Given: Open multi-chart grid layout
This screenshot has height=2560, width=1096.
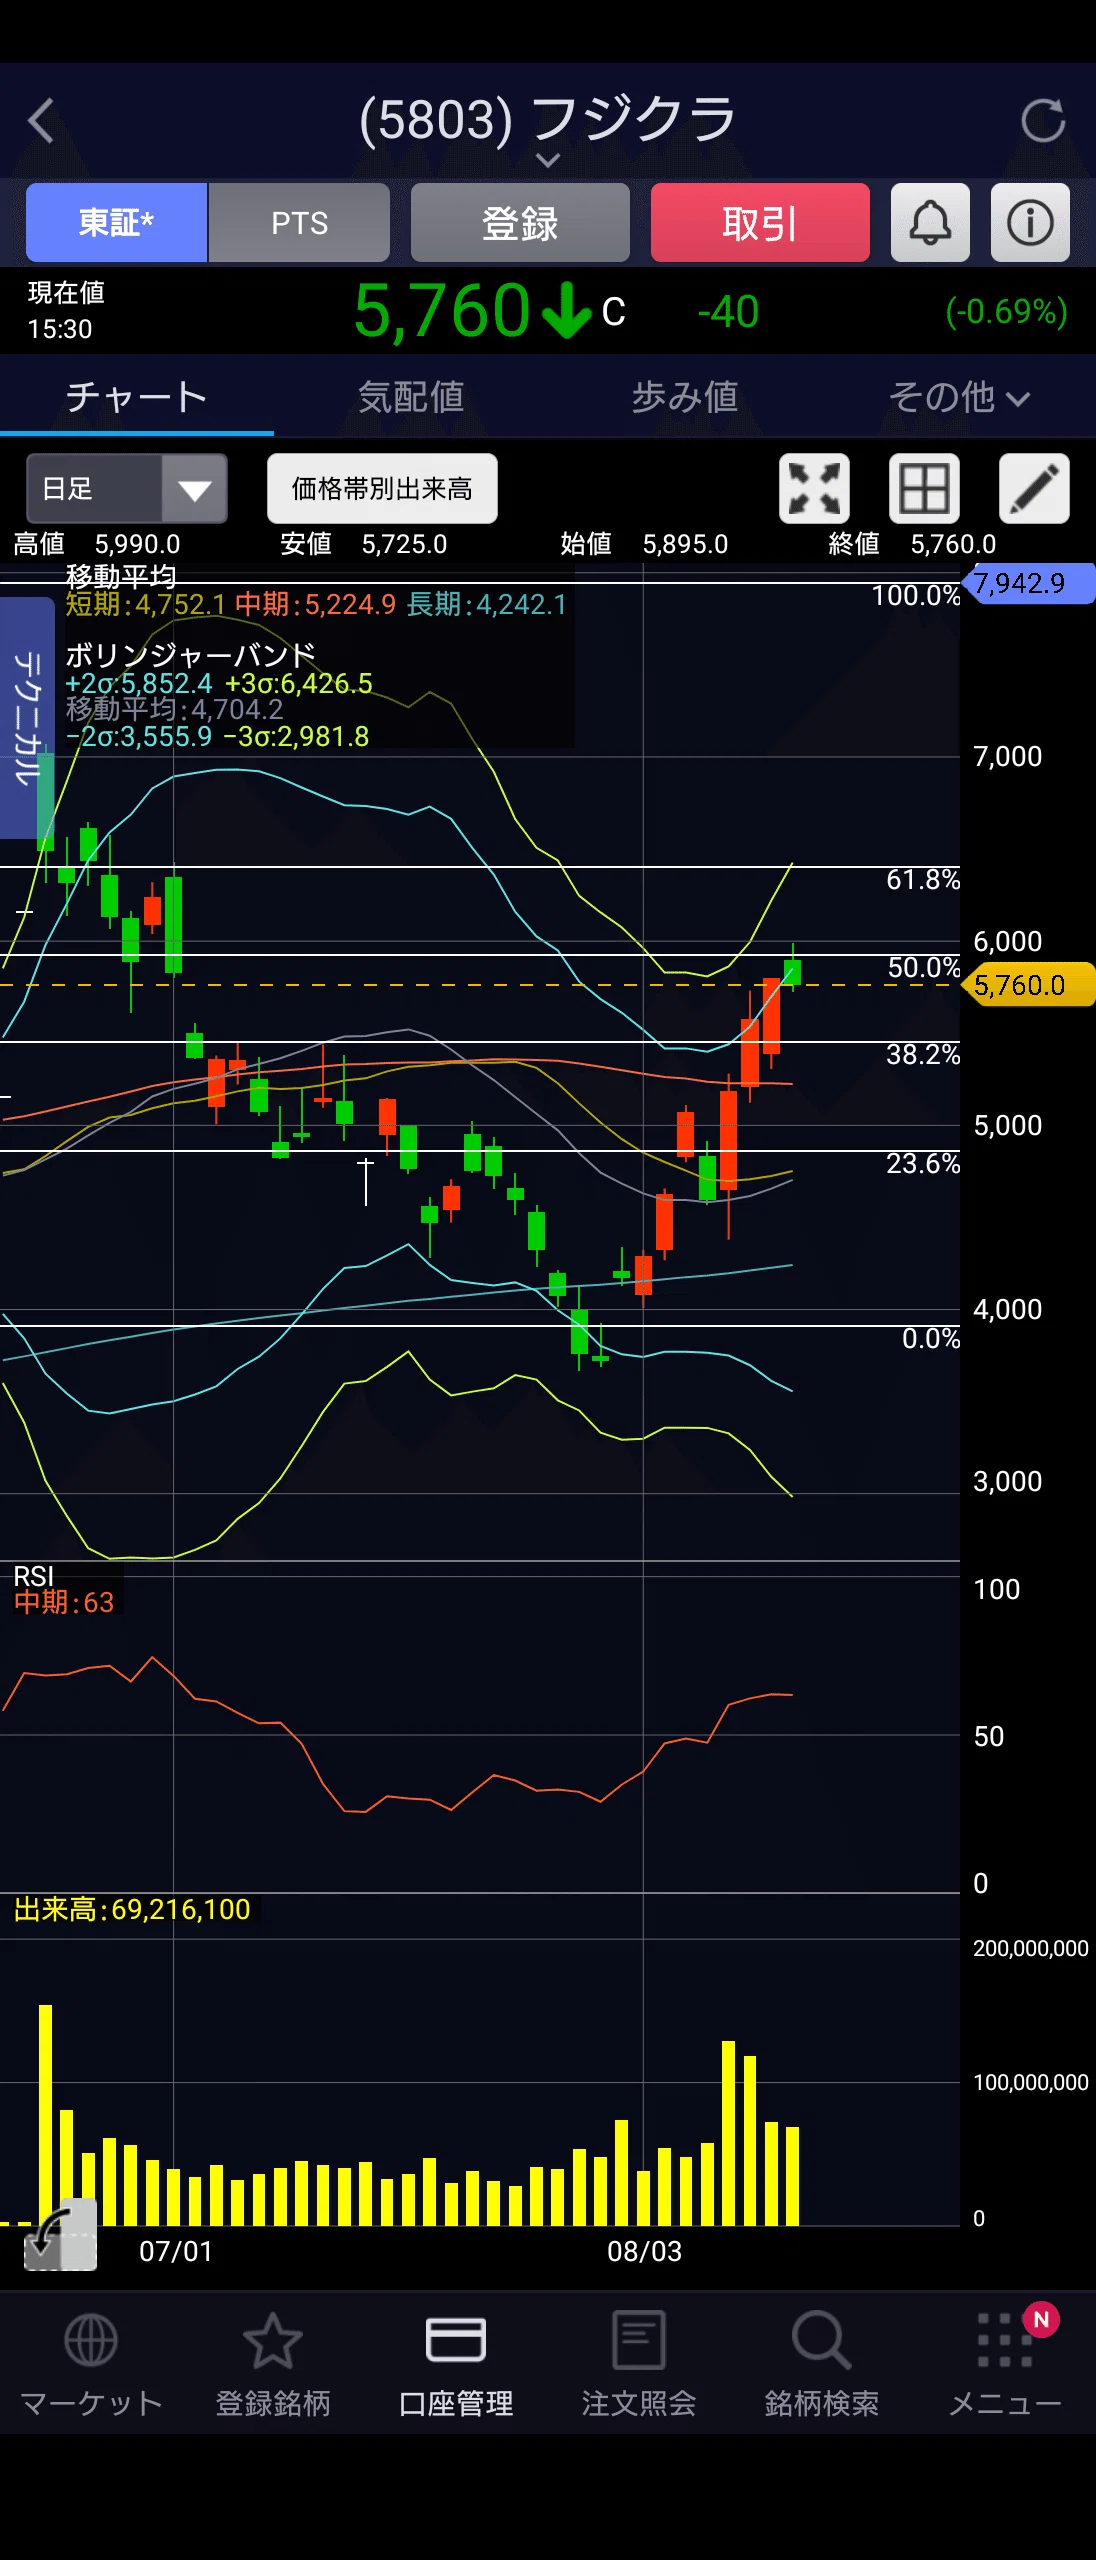Looking at the screenshot, I should tap(924, 488).
